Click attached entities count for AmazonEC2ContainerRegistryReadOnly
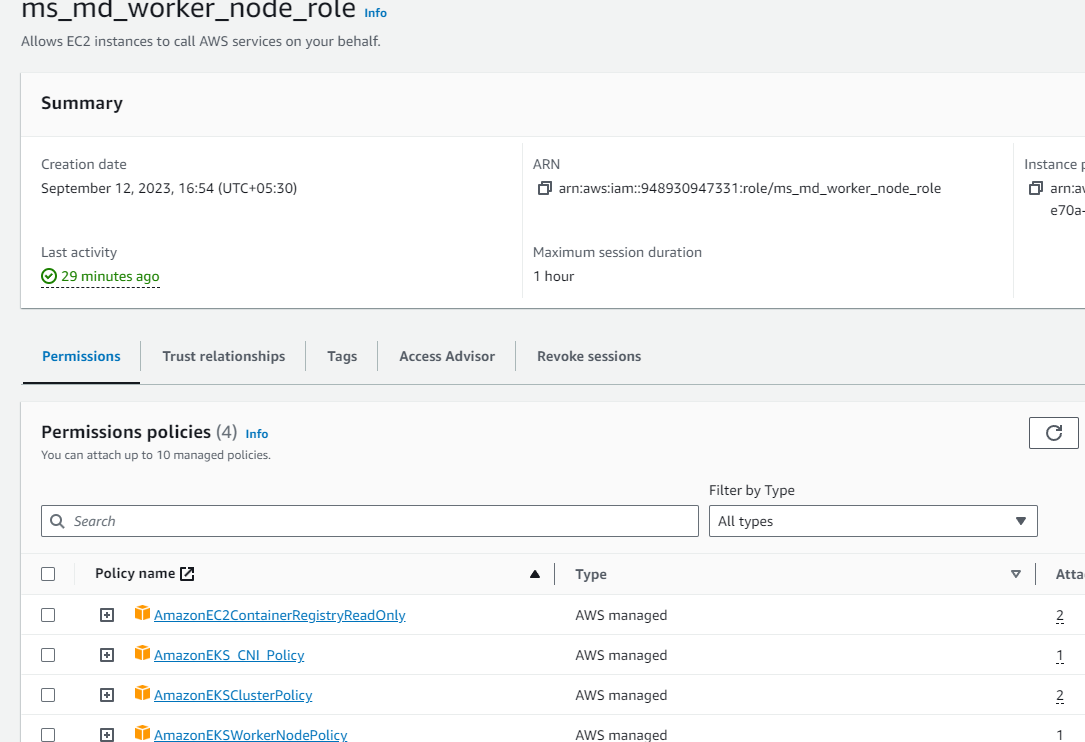This screenshot has width=1085, height=742. (1059, 615)
